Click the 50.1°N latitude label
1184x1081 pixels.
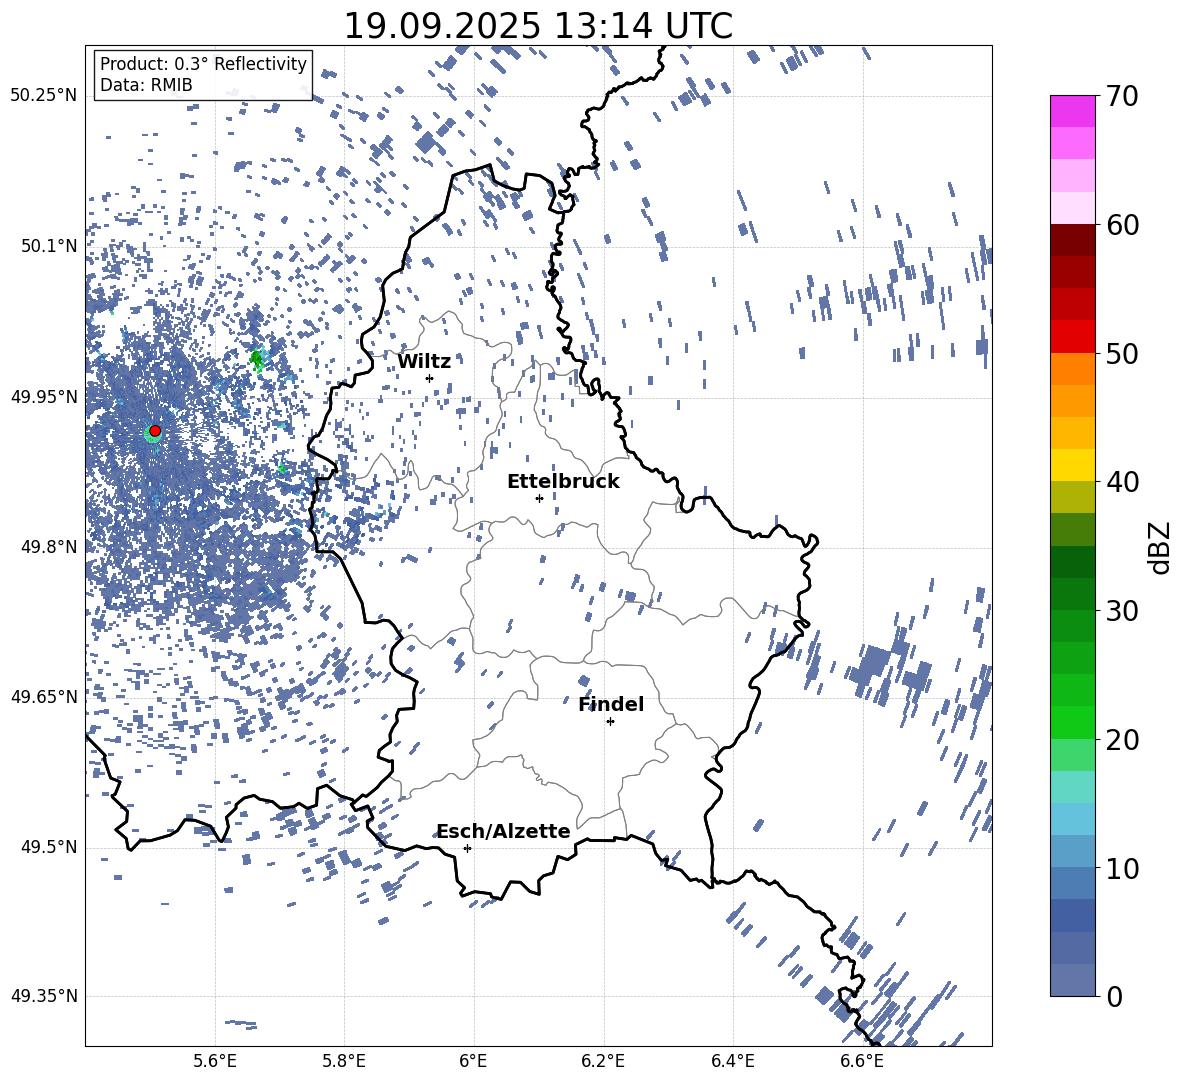pyautogui.click(x=48, y=246)
